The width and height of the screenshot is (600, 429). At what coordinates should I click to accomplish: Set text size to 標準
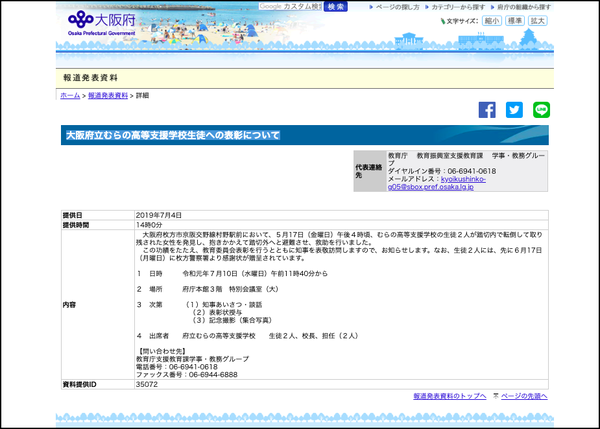tap(515, 20)
